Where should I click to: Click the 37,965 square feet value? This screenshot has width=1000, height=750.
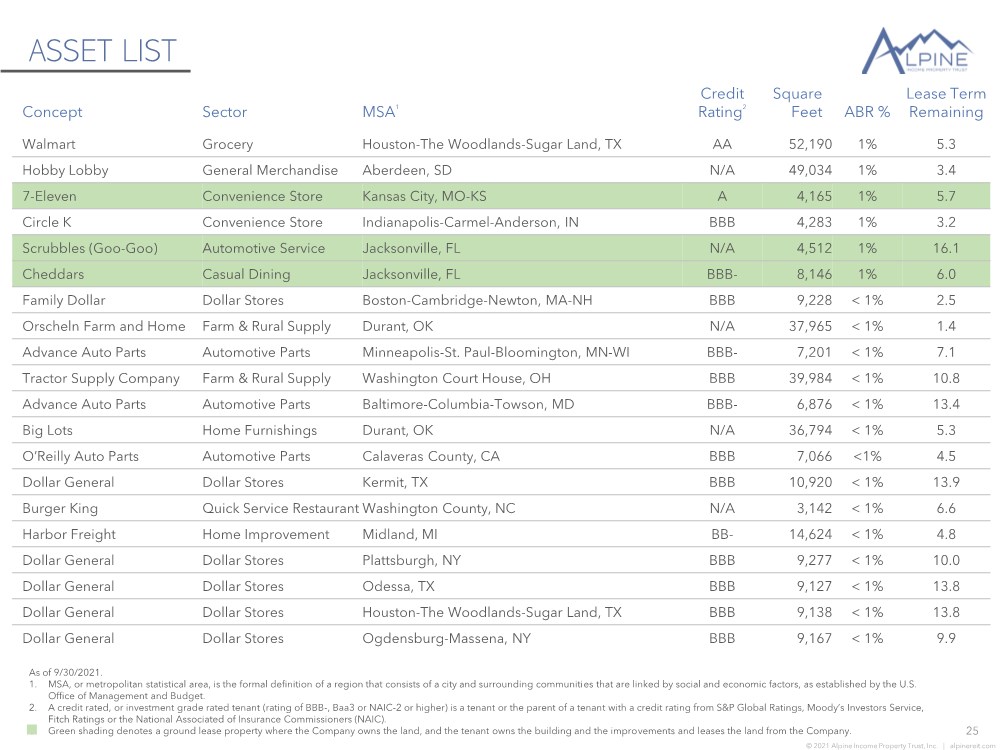pyautogui.click(x=810, y=327)
